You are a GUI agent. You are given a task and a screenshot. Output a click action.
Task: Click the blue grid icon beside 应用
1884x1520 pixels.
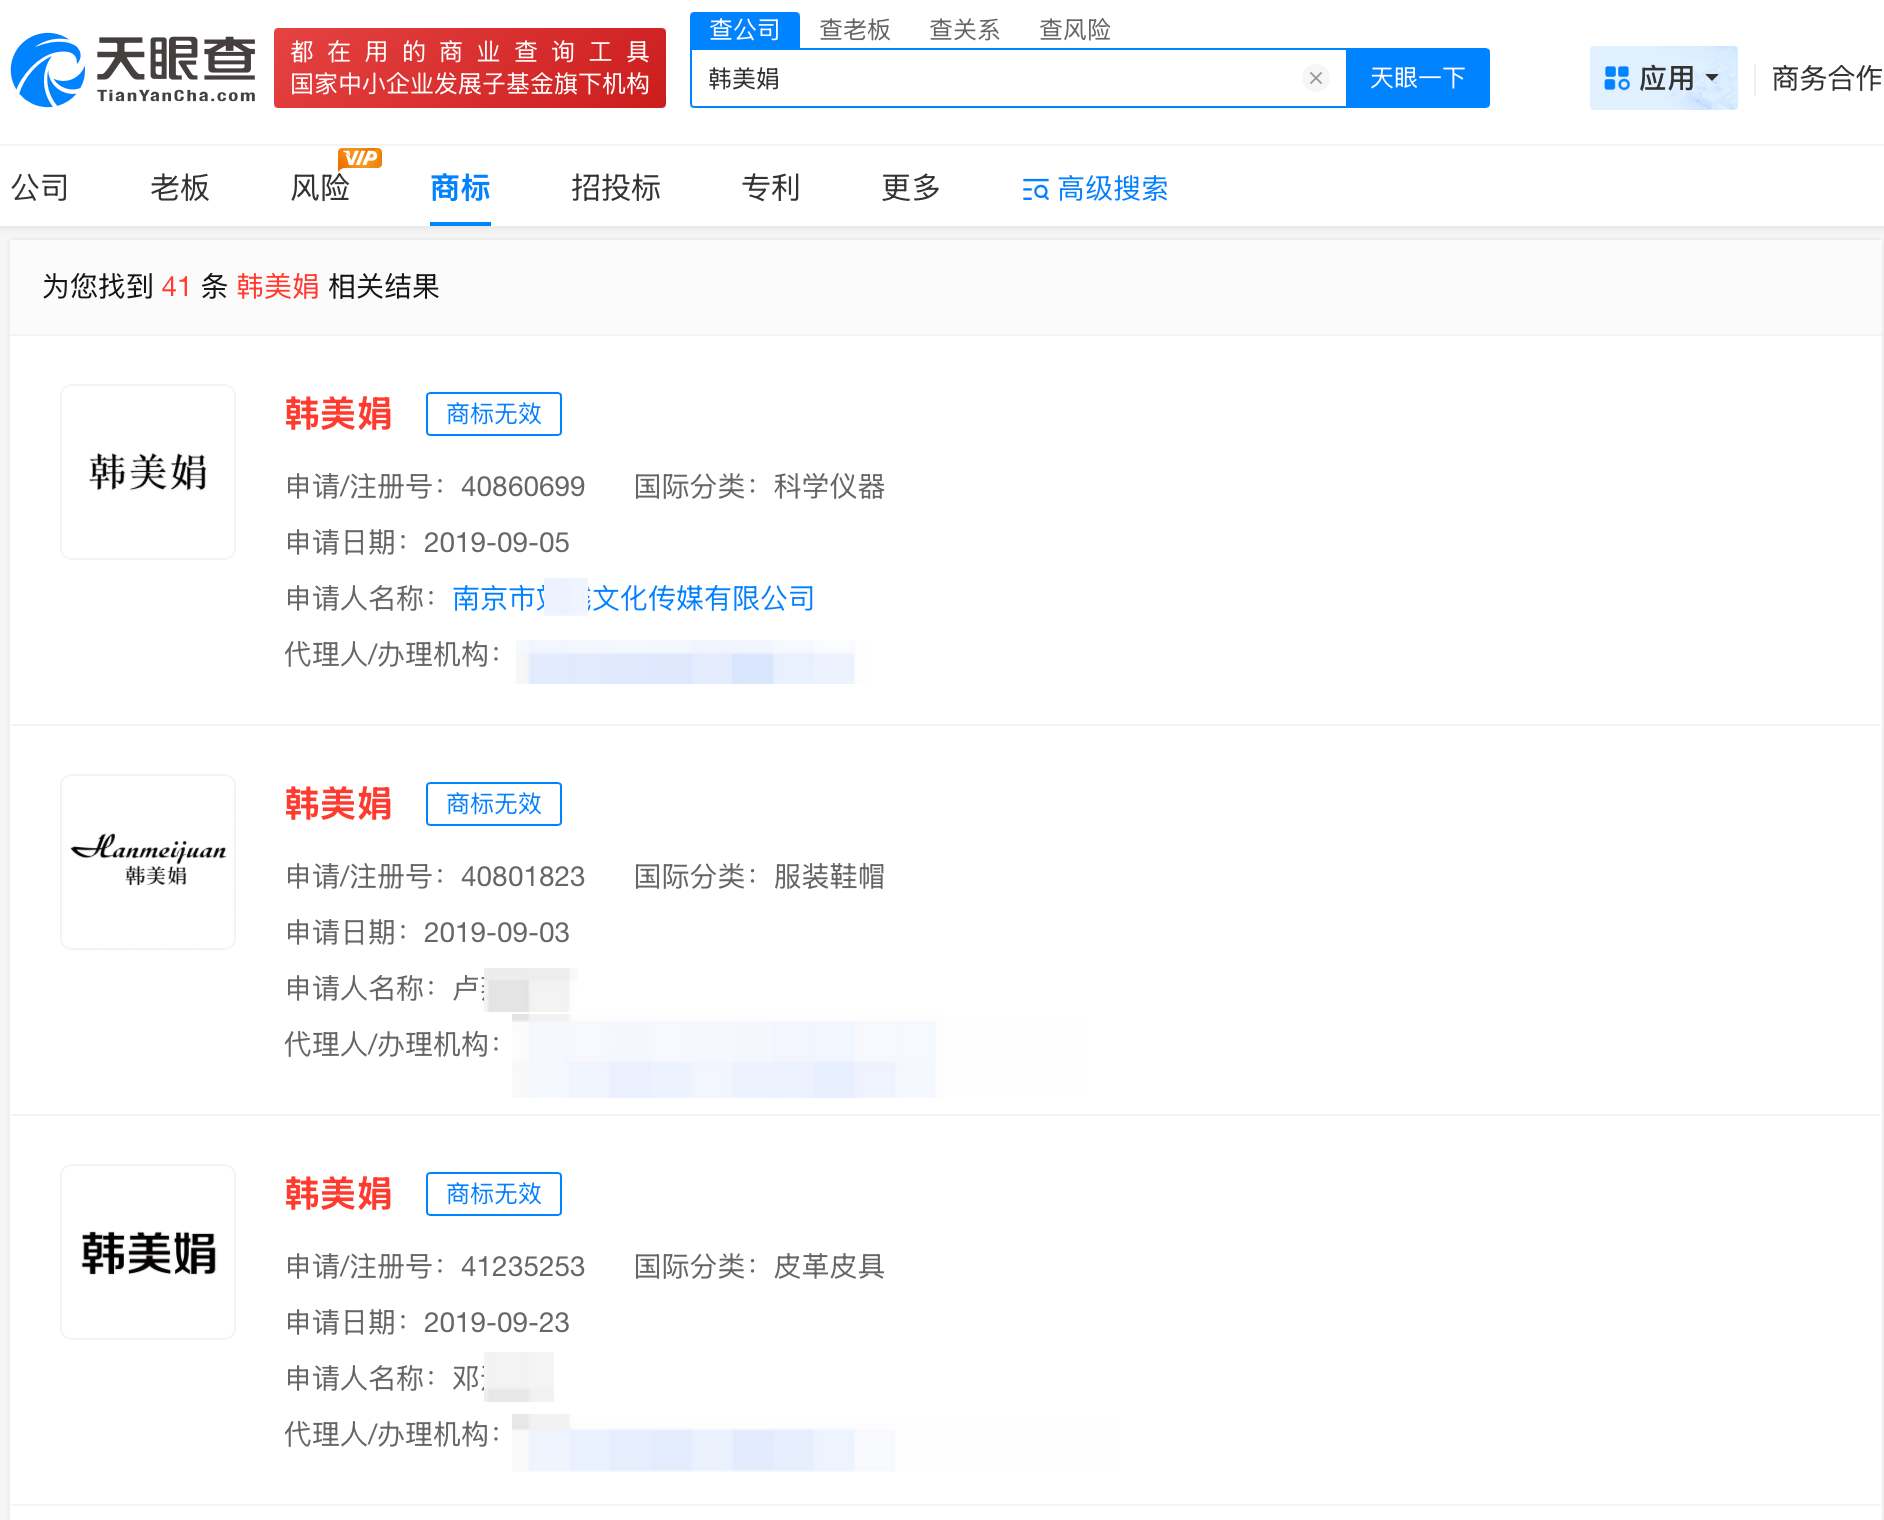[x=1618, y=77]
